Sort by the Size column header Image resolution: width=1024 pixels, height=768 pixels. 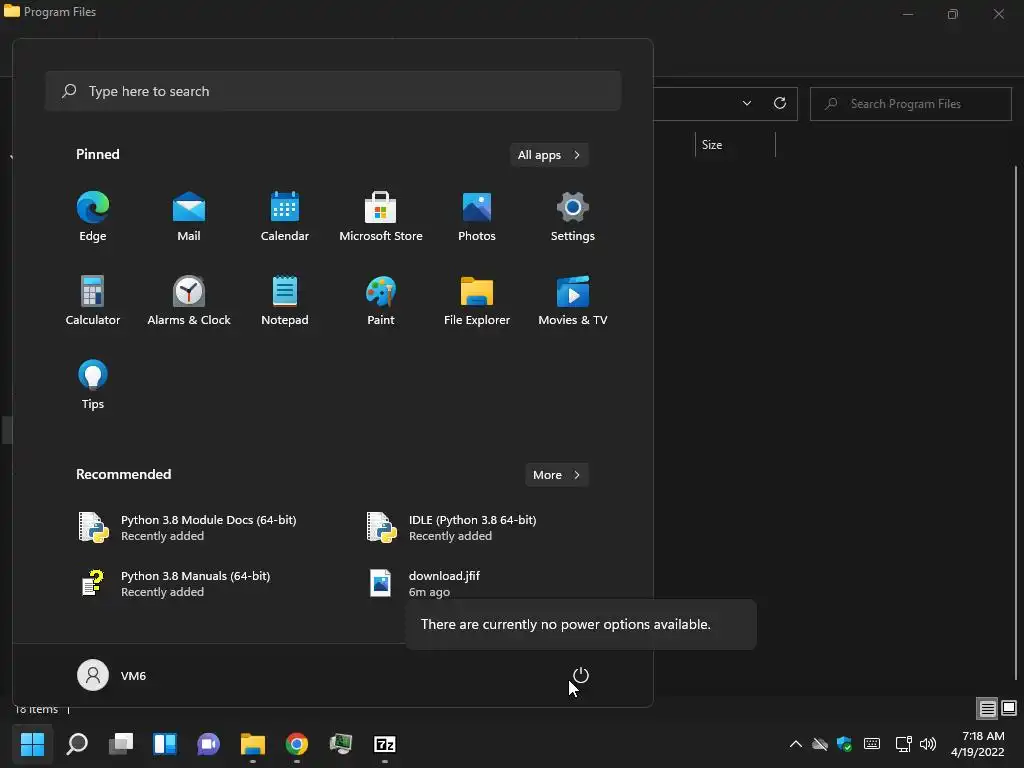(x=735, y=145)
